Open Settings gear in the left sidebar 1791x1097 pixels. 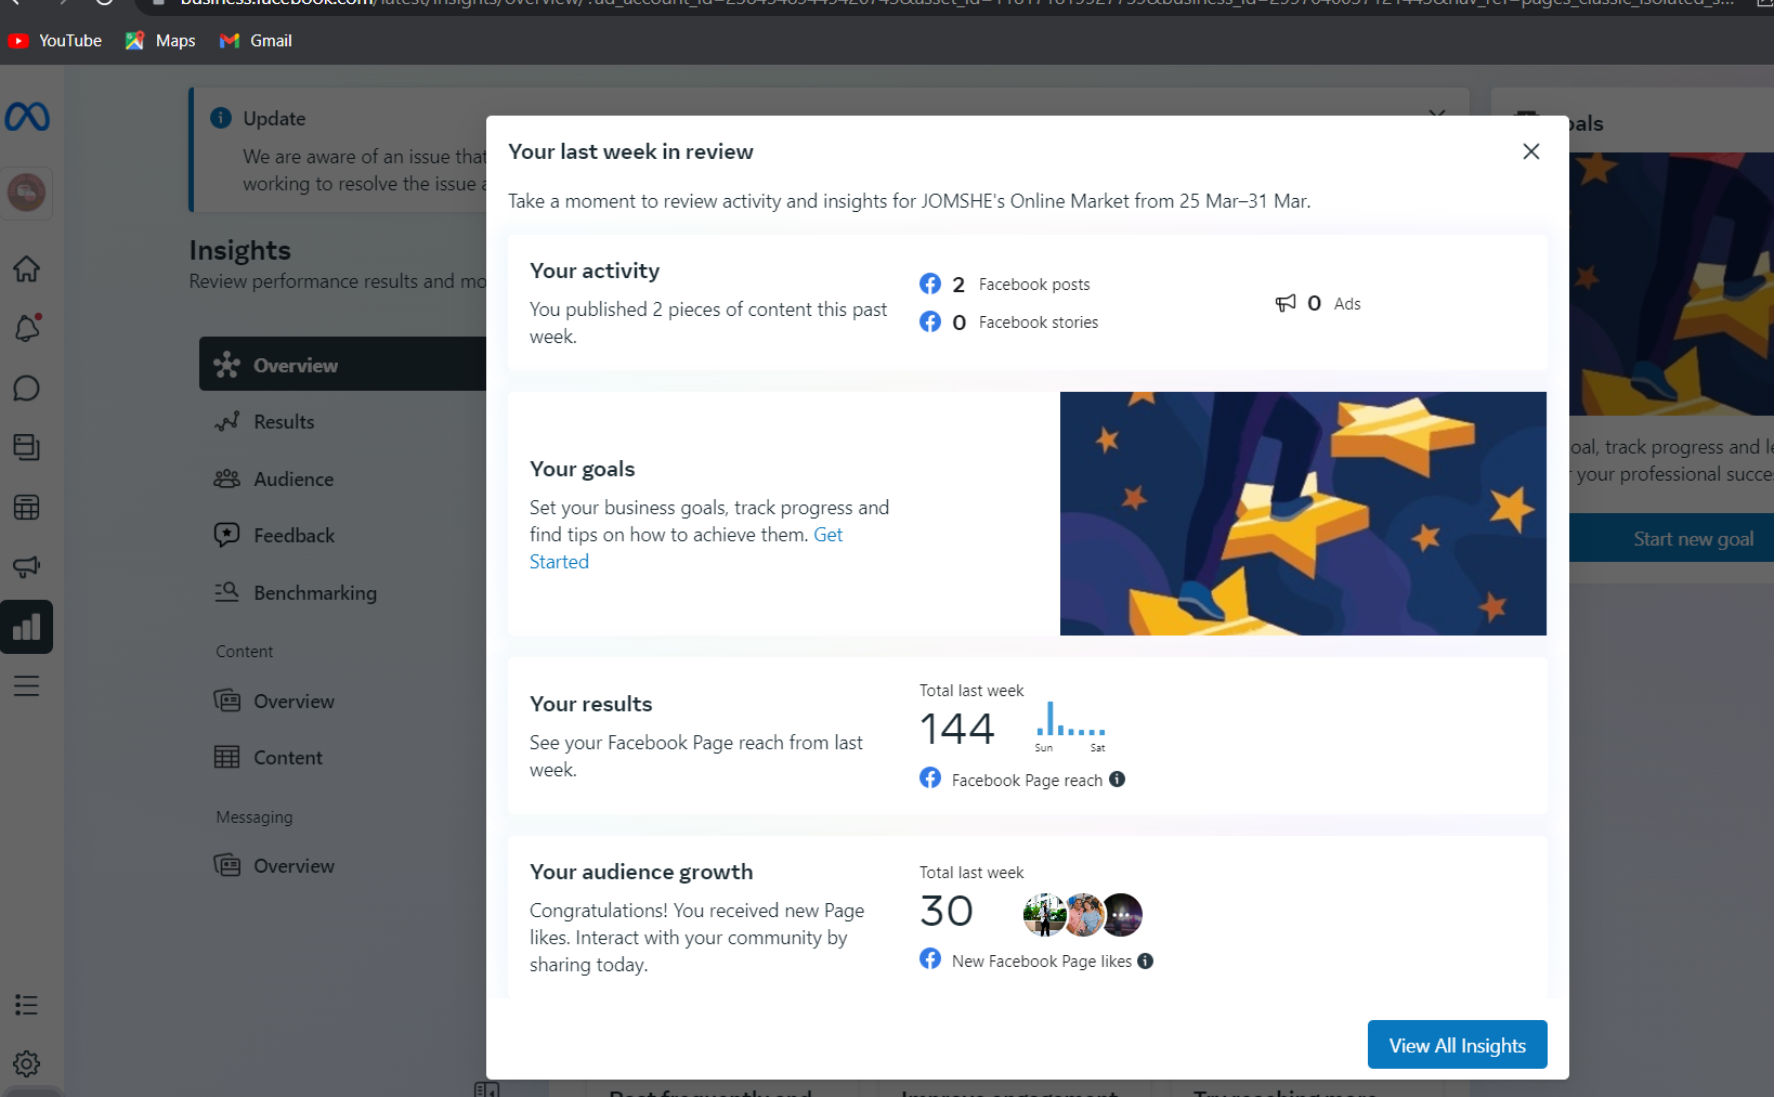pyautogui.click(x=27, y=1064)
